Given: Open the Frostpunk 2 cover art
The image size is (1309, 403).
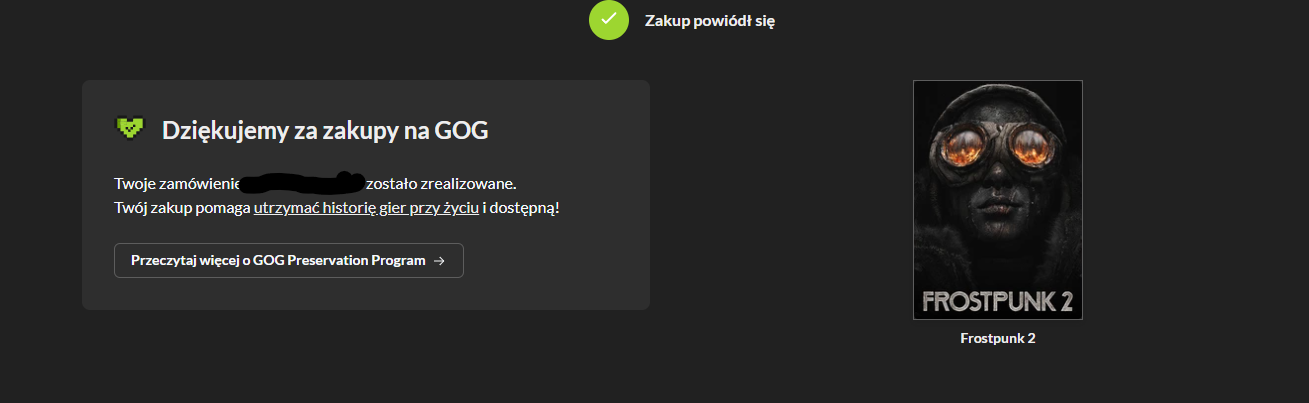Looking at the screenshot, I should click(998, 200).
